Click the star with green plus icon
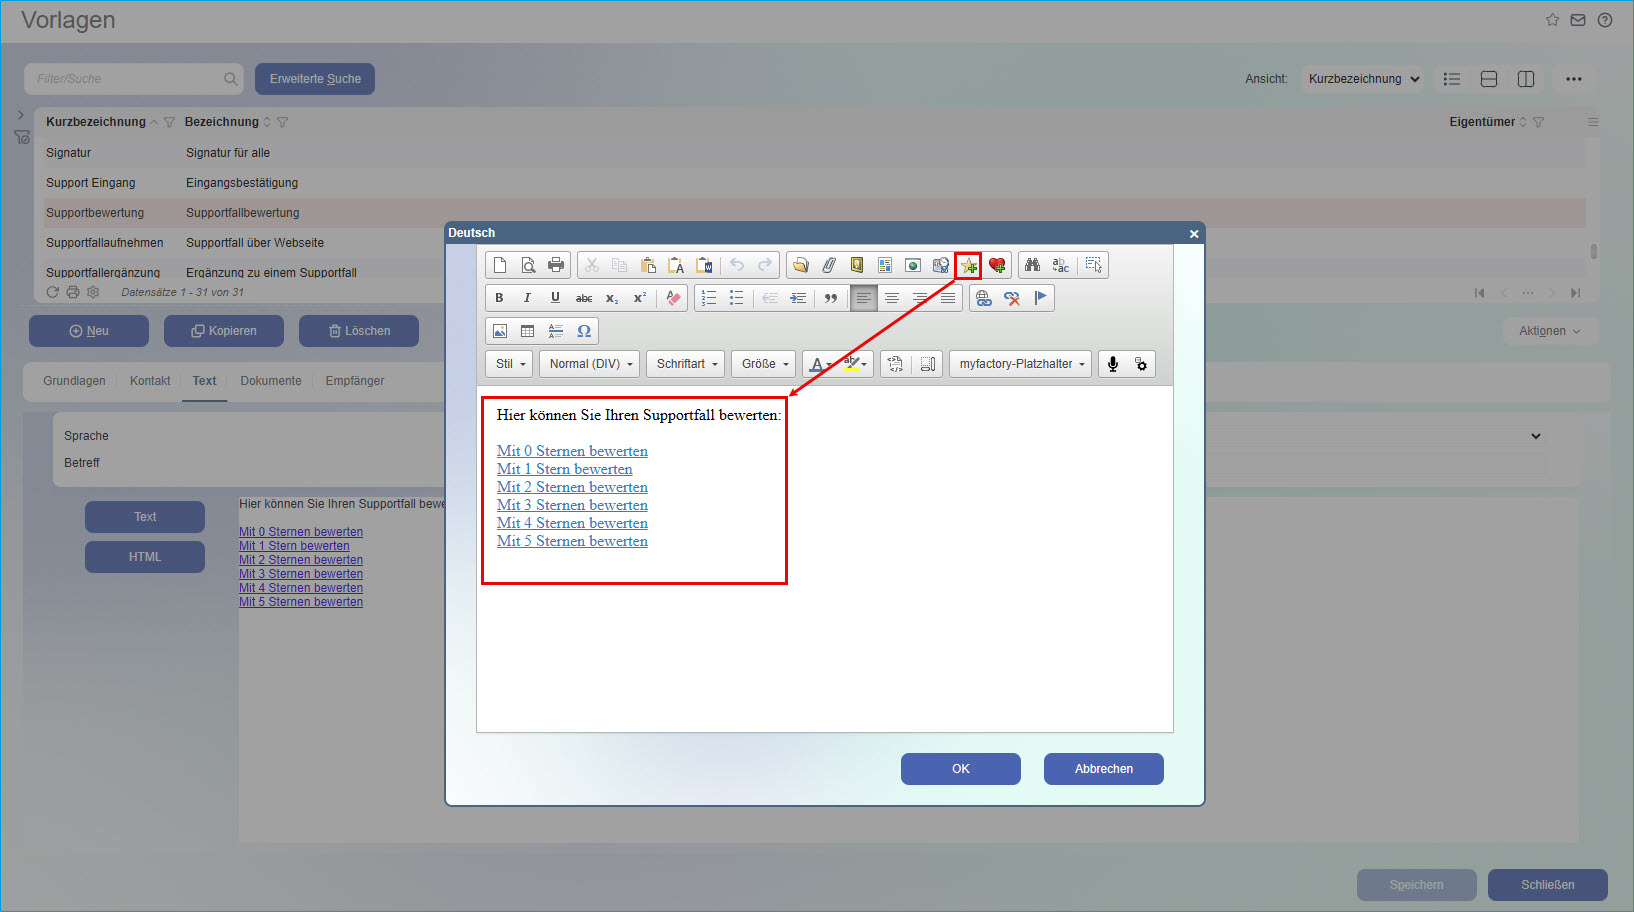1634x912 pixels. coord(968,265)
